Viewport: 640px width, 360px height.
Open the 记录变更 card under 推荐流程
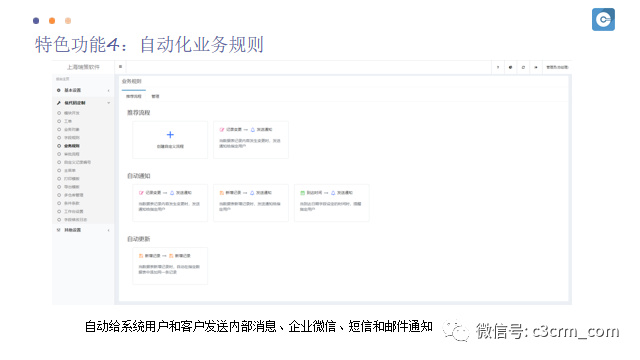pyautogui.click(x=251, y=140)
